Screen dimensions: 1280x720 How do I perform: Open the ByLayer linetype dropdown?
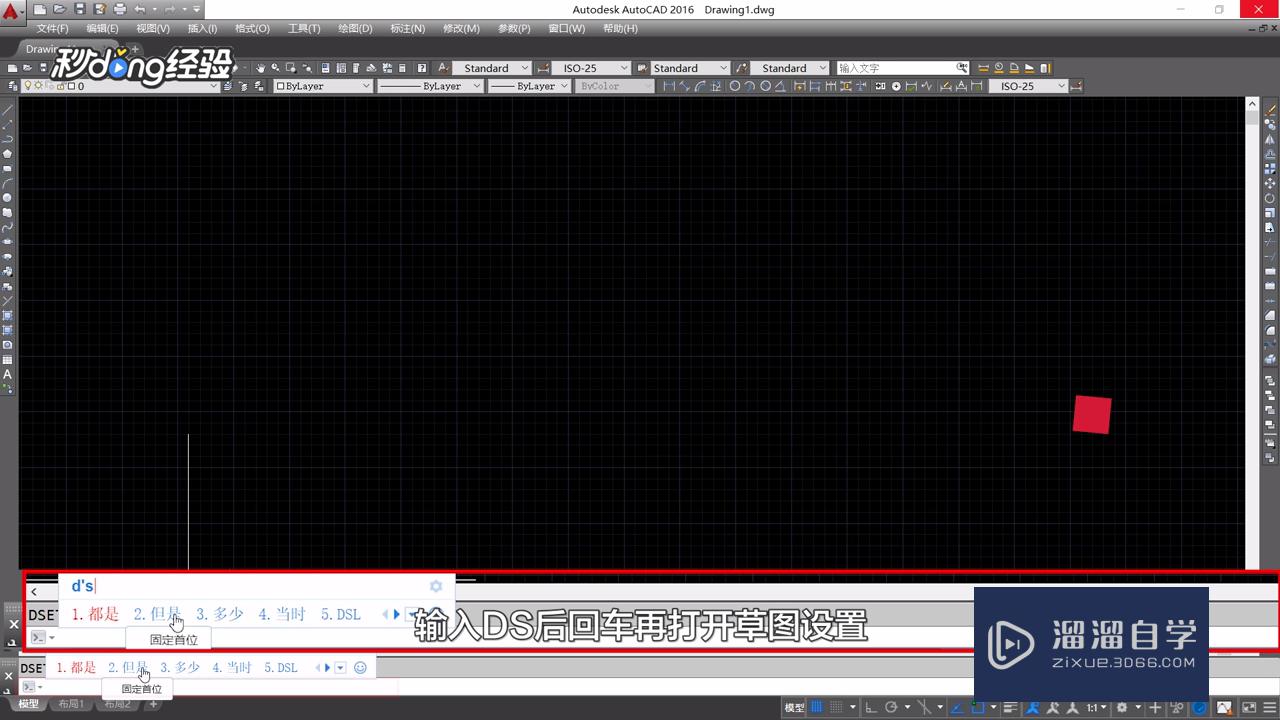pos(430,85)
